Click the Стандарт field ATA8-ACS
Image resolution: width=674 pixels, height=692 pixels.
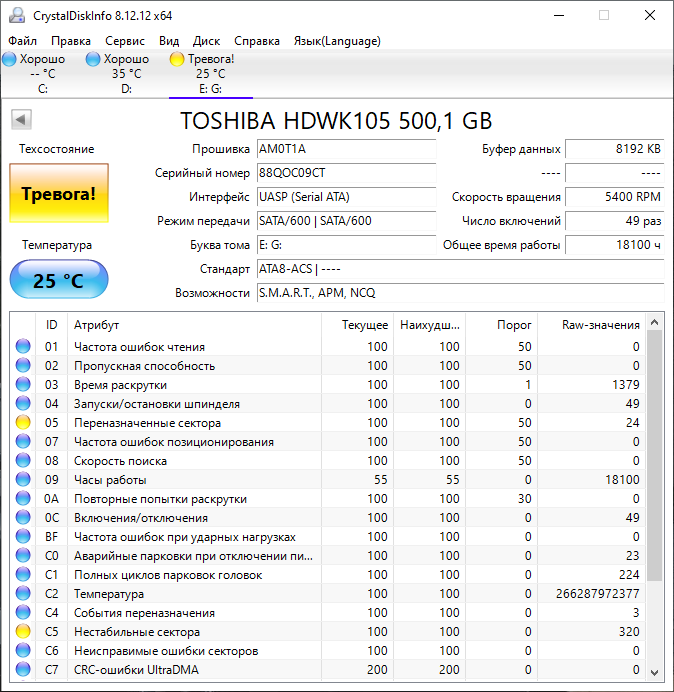tap(460, 269)
